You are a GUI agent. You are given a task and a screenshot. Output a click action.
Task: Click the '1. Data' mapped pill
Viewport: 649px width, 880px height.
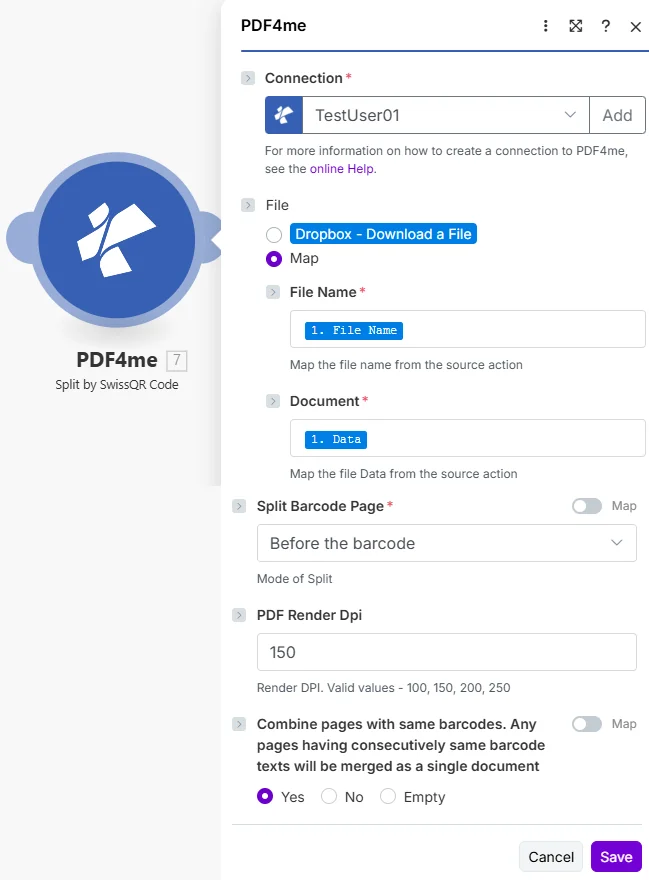tap(336, 439)
